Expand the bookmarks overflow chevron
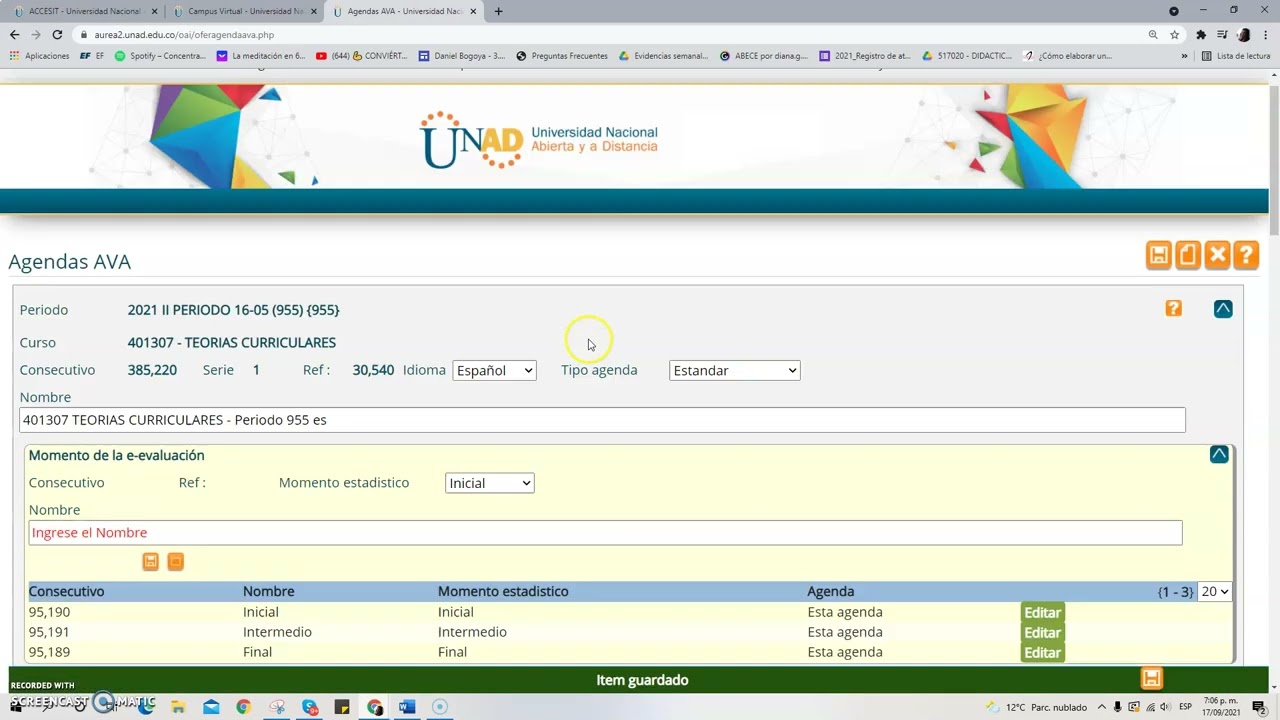The height and width of the screenshot is (720, 1280). (x=1184, y=56)
